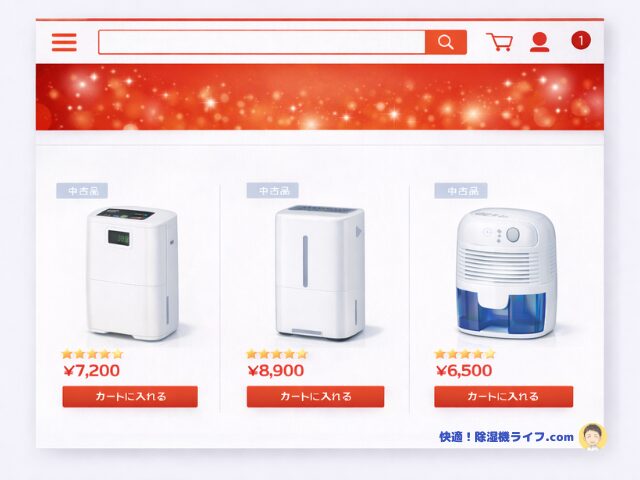Open the hamburger menu
The image size is (640, 480).
[x=64, y=42]
